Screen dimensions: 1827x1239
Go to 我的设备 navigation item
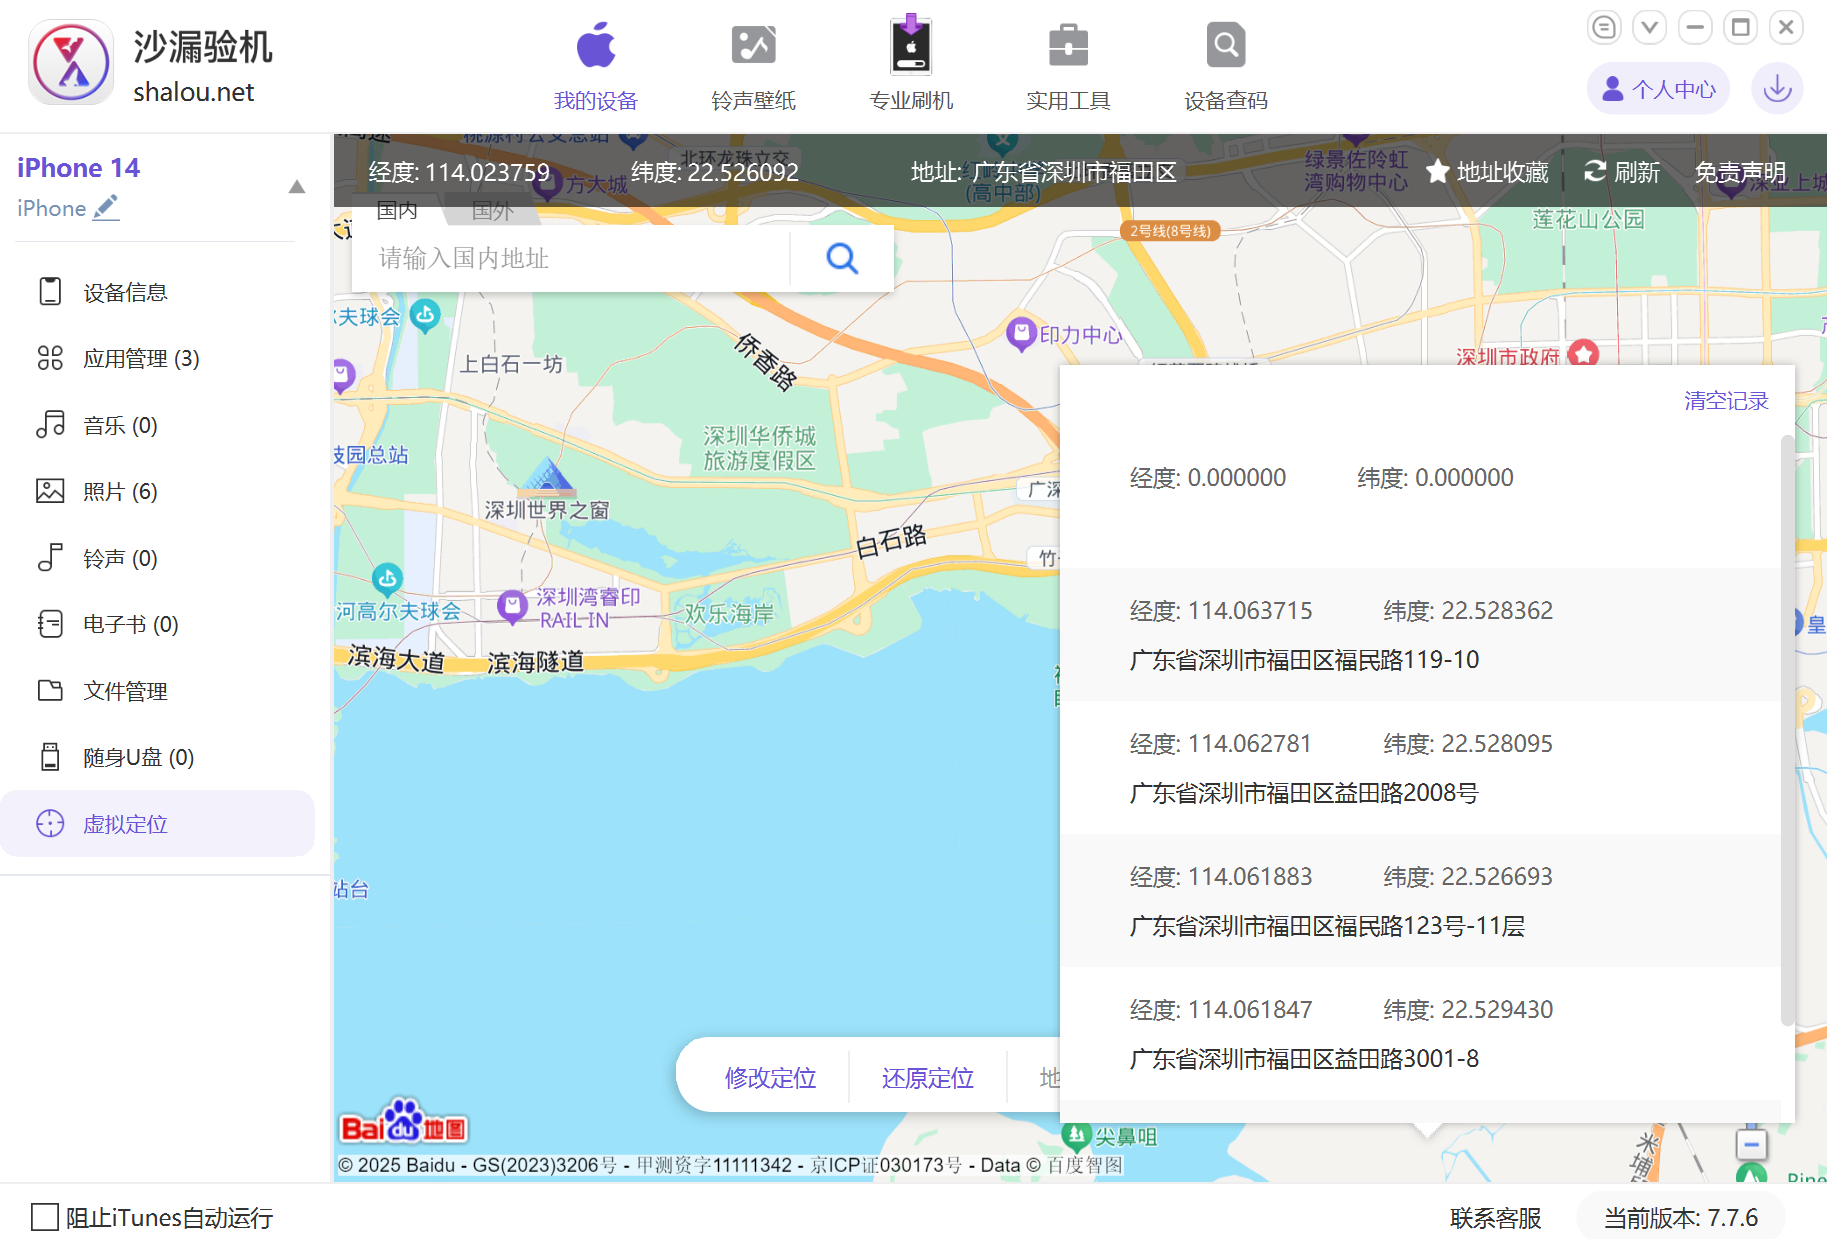click(x=595, y=65)
